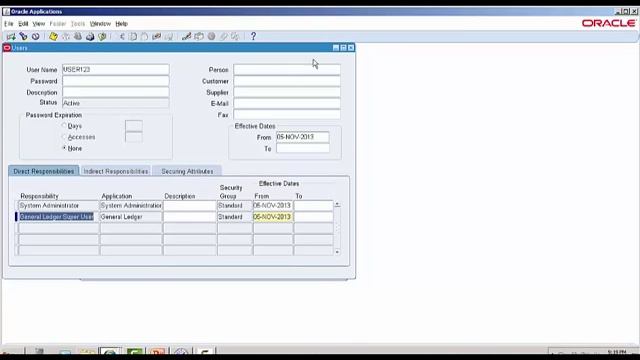Click the Status field showing Active
Screen dimensions: 640x360
click(116, 103)
